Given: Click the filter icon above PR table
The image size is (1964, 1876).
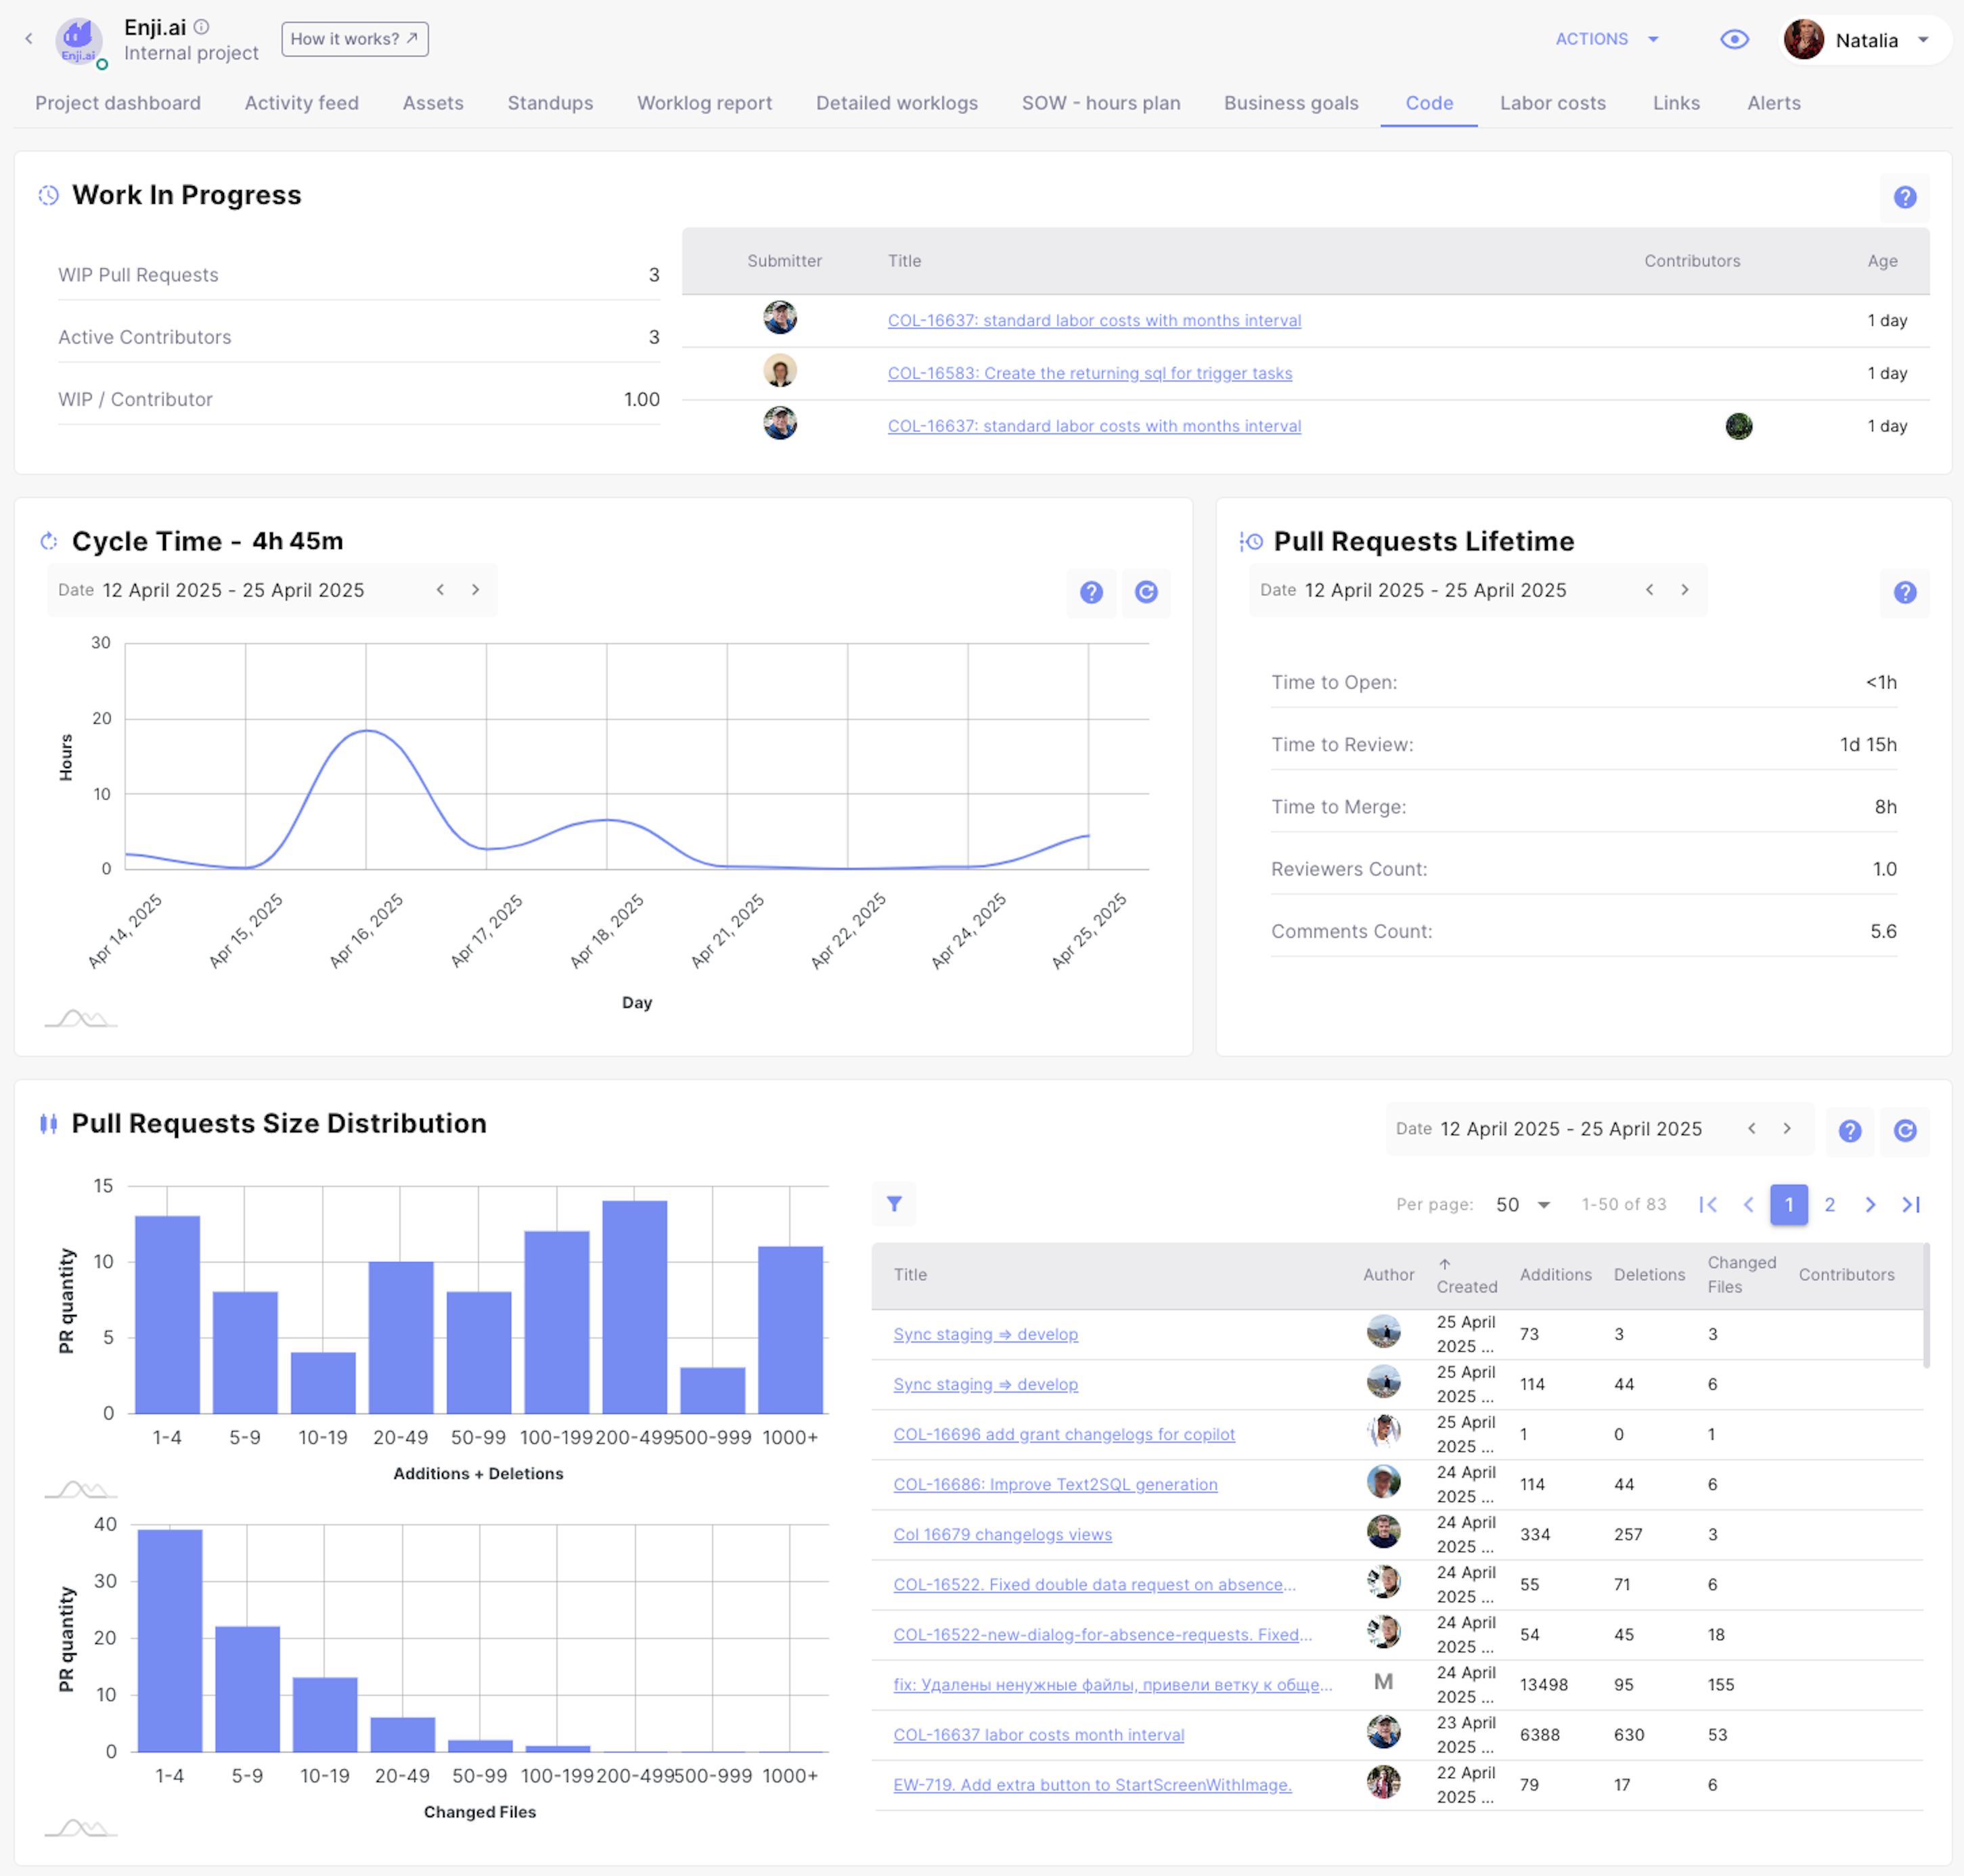Looking at the screenshot, I should click(x=894, y=1204).
